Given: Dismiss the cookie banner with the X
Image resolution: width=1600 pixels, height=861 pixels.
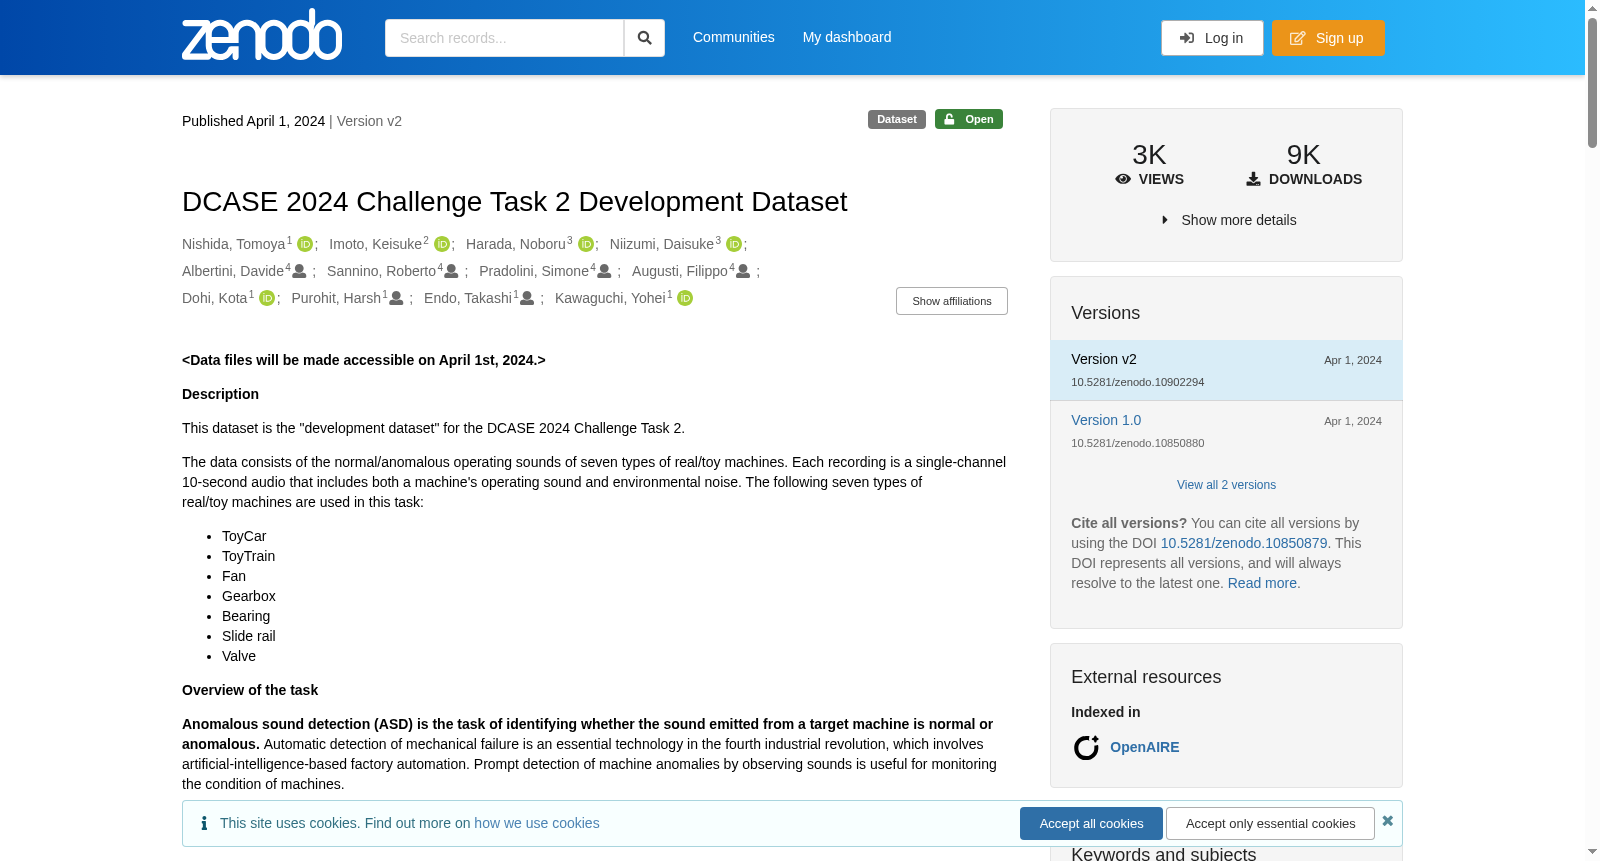Looking at the screenshot, I should (x=1387, y=821).
